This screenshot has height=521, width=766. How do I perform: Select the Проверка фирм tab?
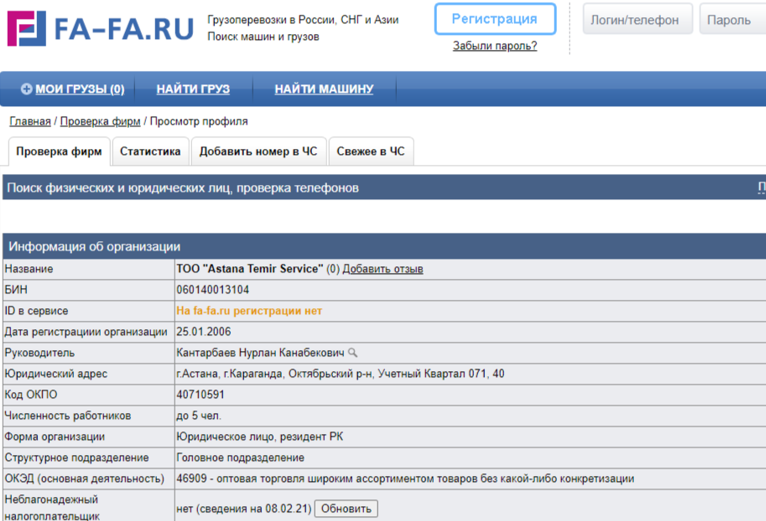point(58,152)
